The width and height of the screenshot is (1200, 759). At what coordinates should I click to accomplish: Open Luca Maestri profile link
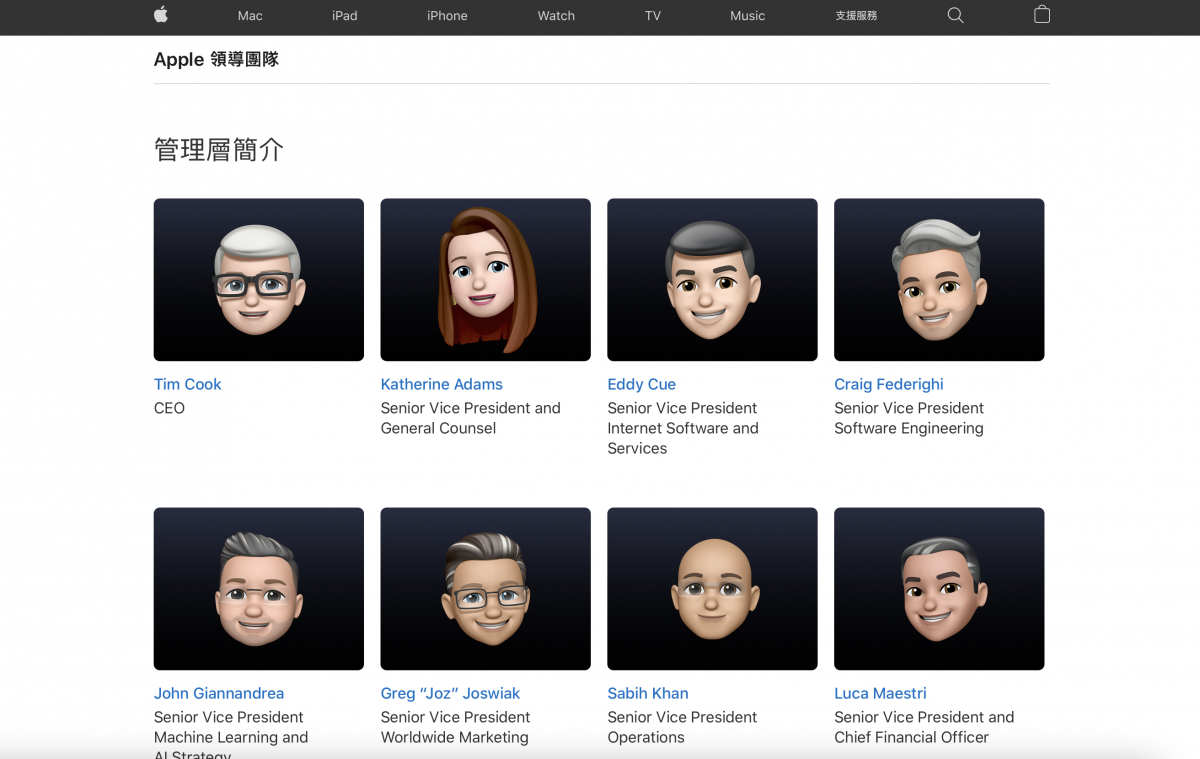880,693
